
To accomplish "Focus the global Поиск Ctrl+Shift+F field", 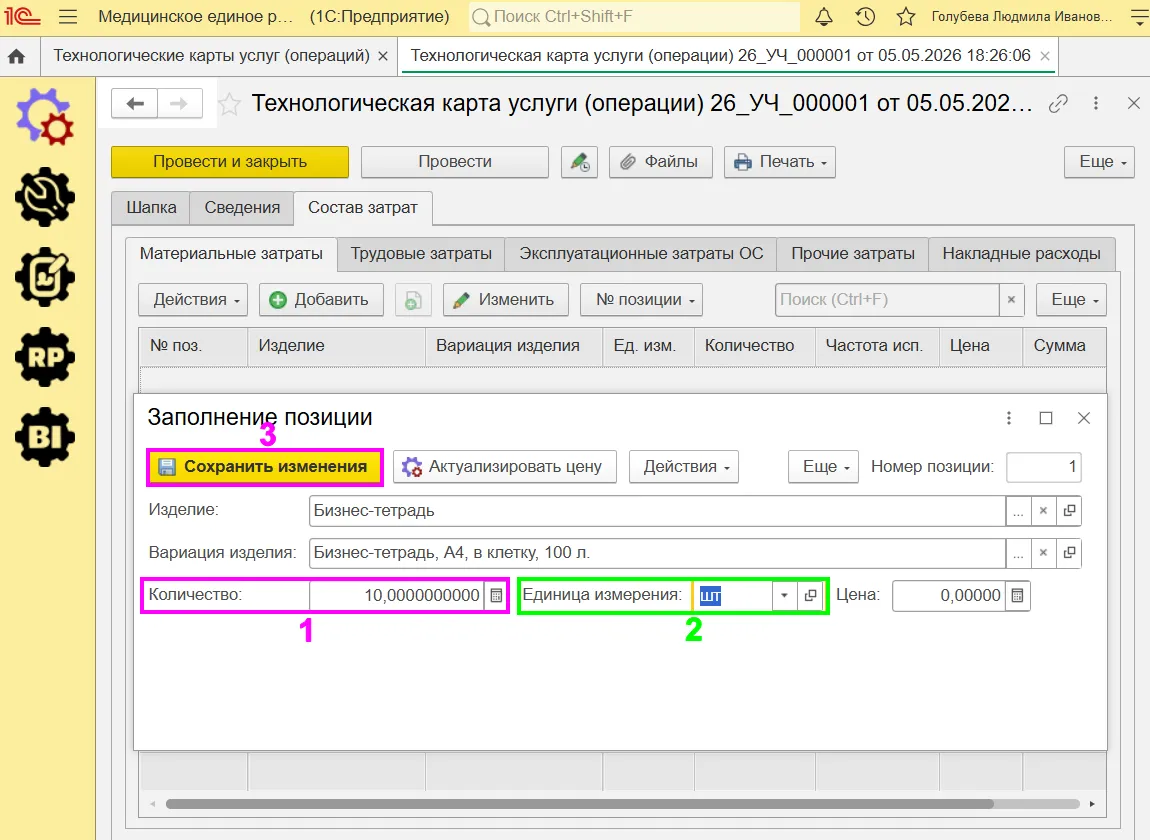I will [634, 16].
